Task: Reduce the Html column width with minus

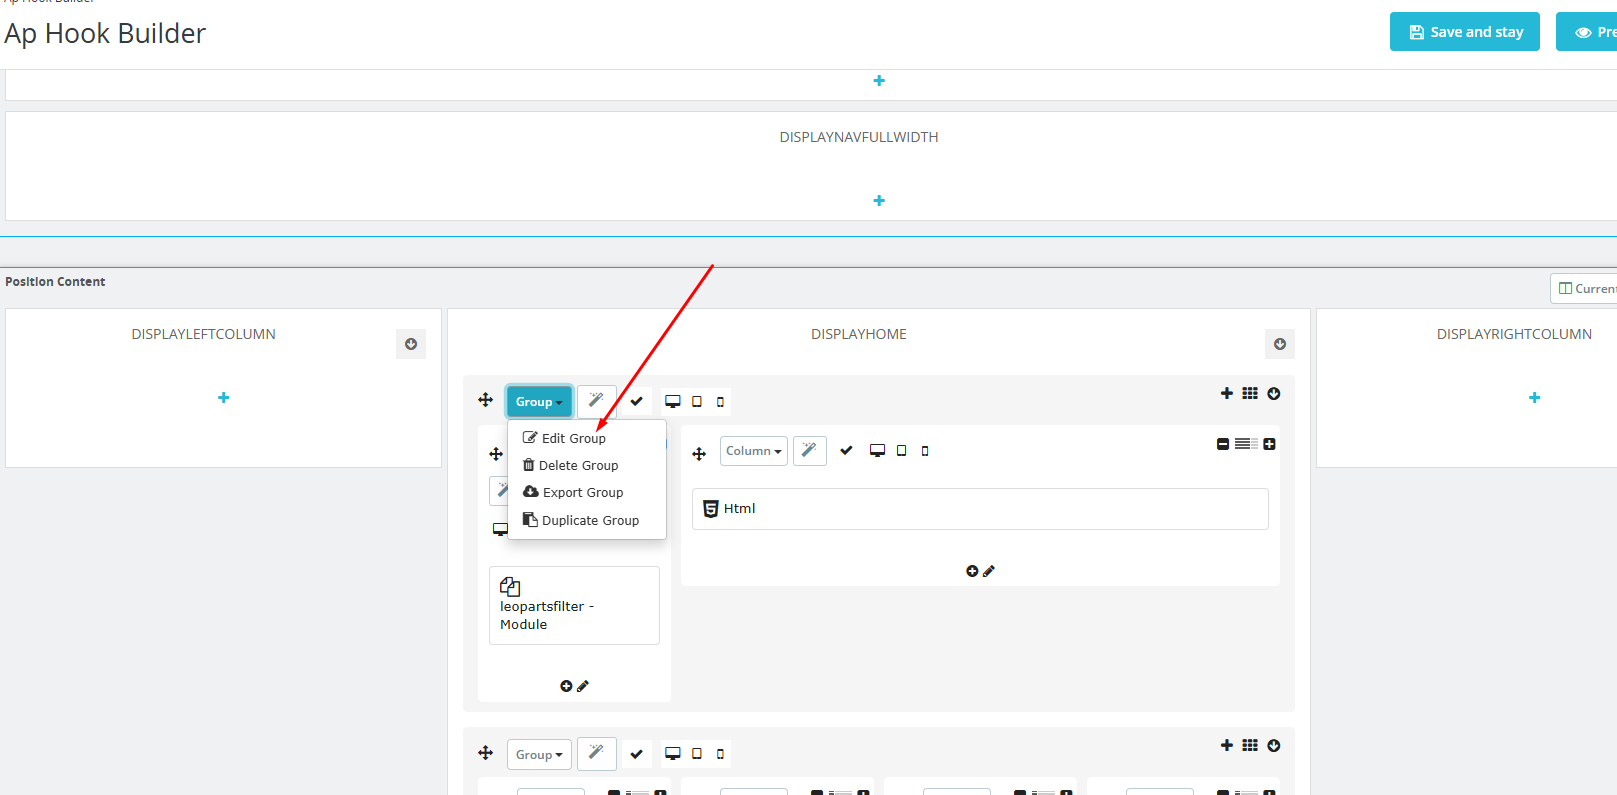Action: pos(1223,444)
